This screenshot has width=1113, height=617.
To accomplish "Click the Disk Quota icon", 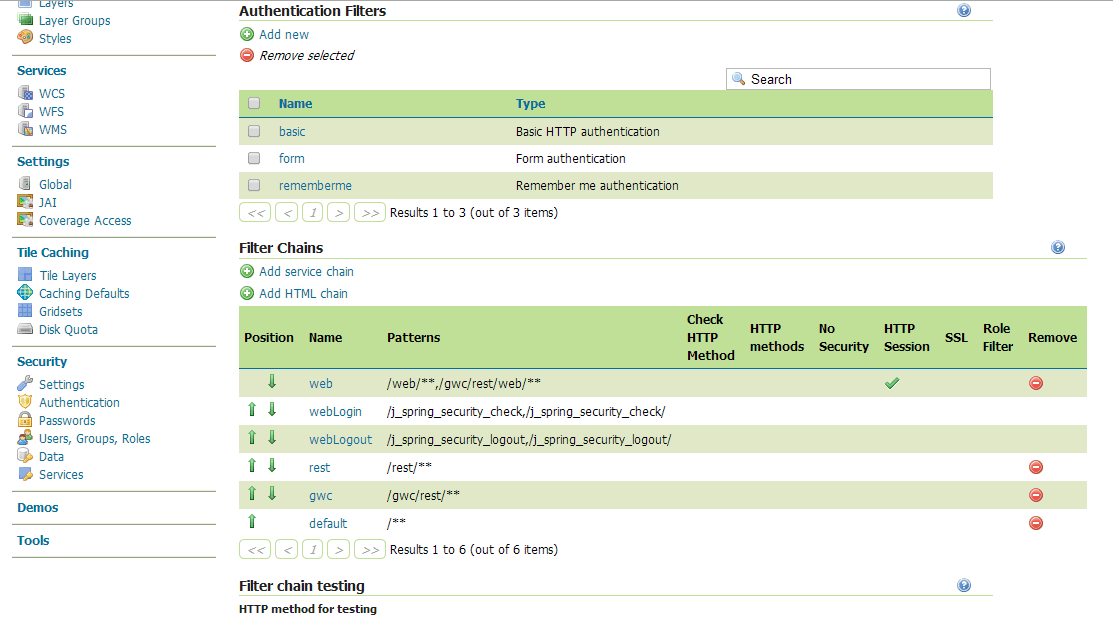I will [25, 329].
